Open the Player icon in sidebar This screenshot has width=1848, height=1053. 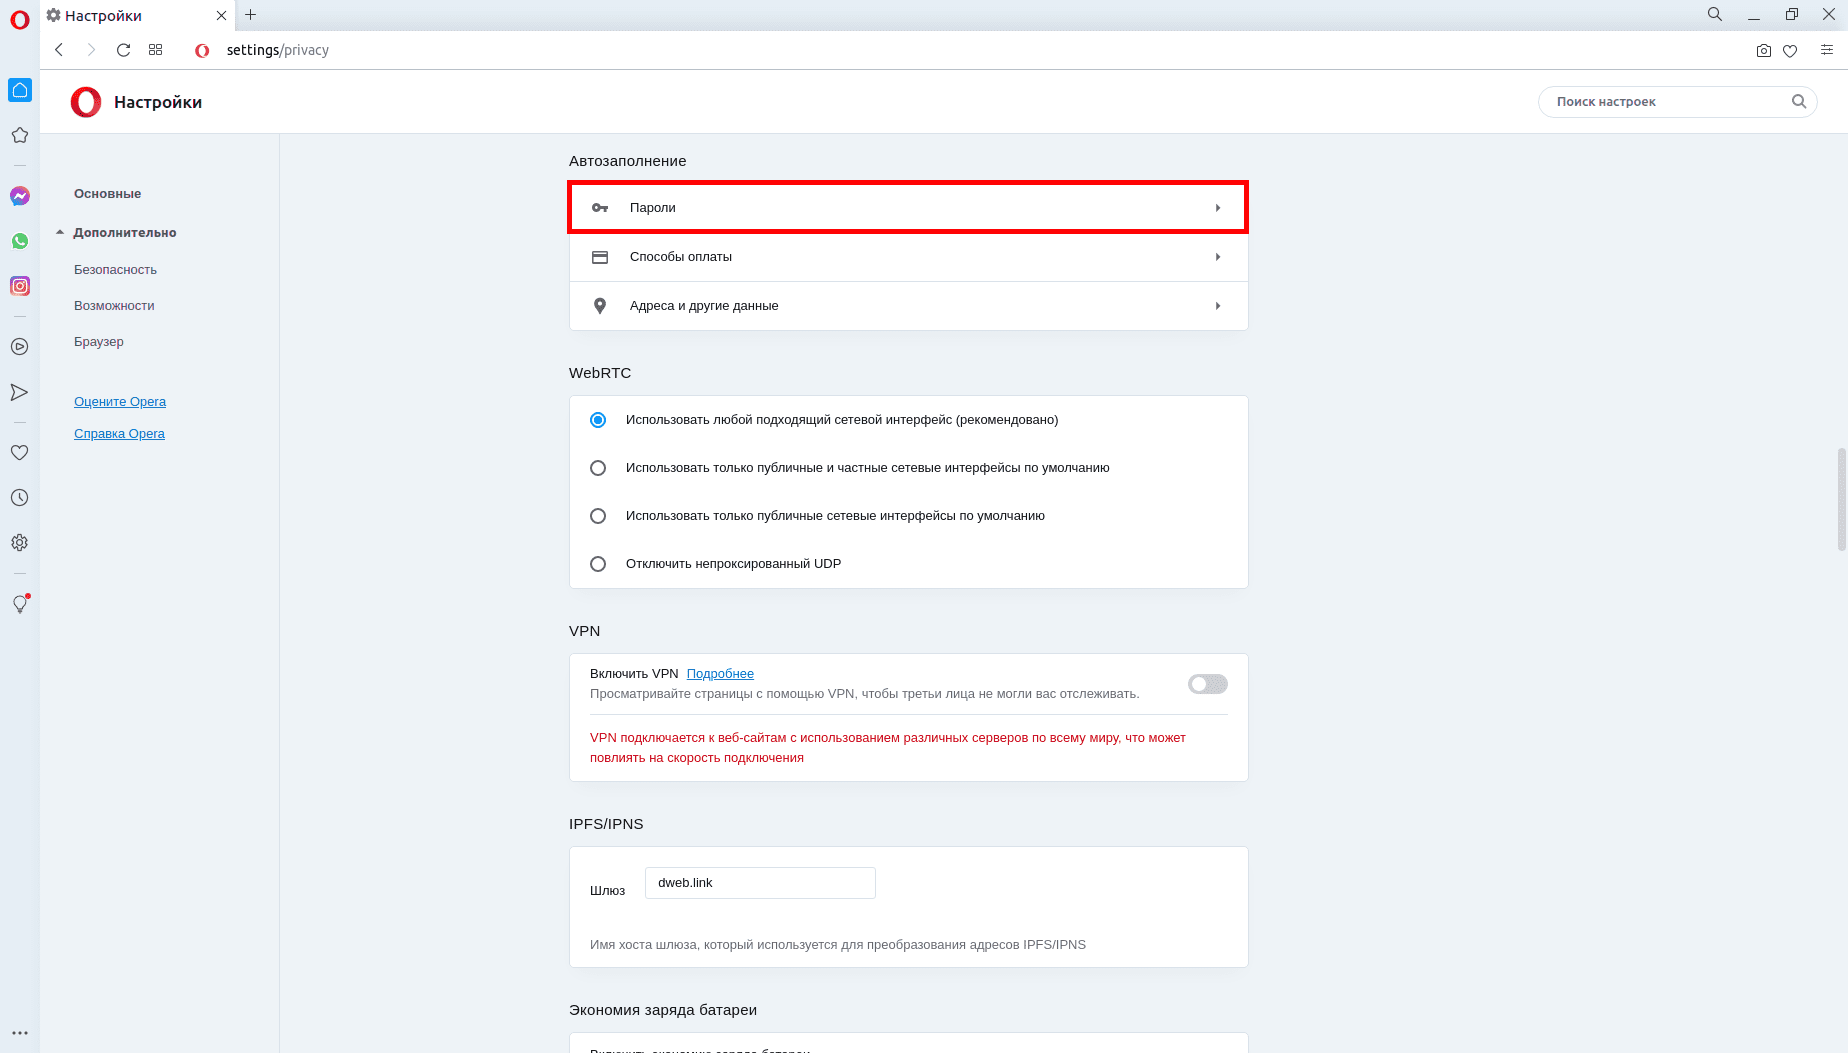tap(19, 347)
